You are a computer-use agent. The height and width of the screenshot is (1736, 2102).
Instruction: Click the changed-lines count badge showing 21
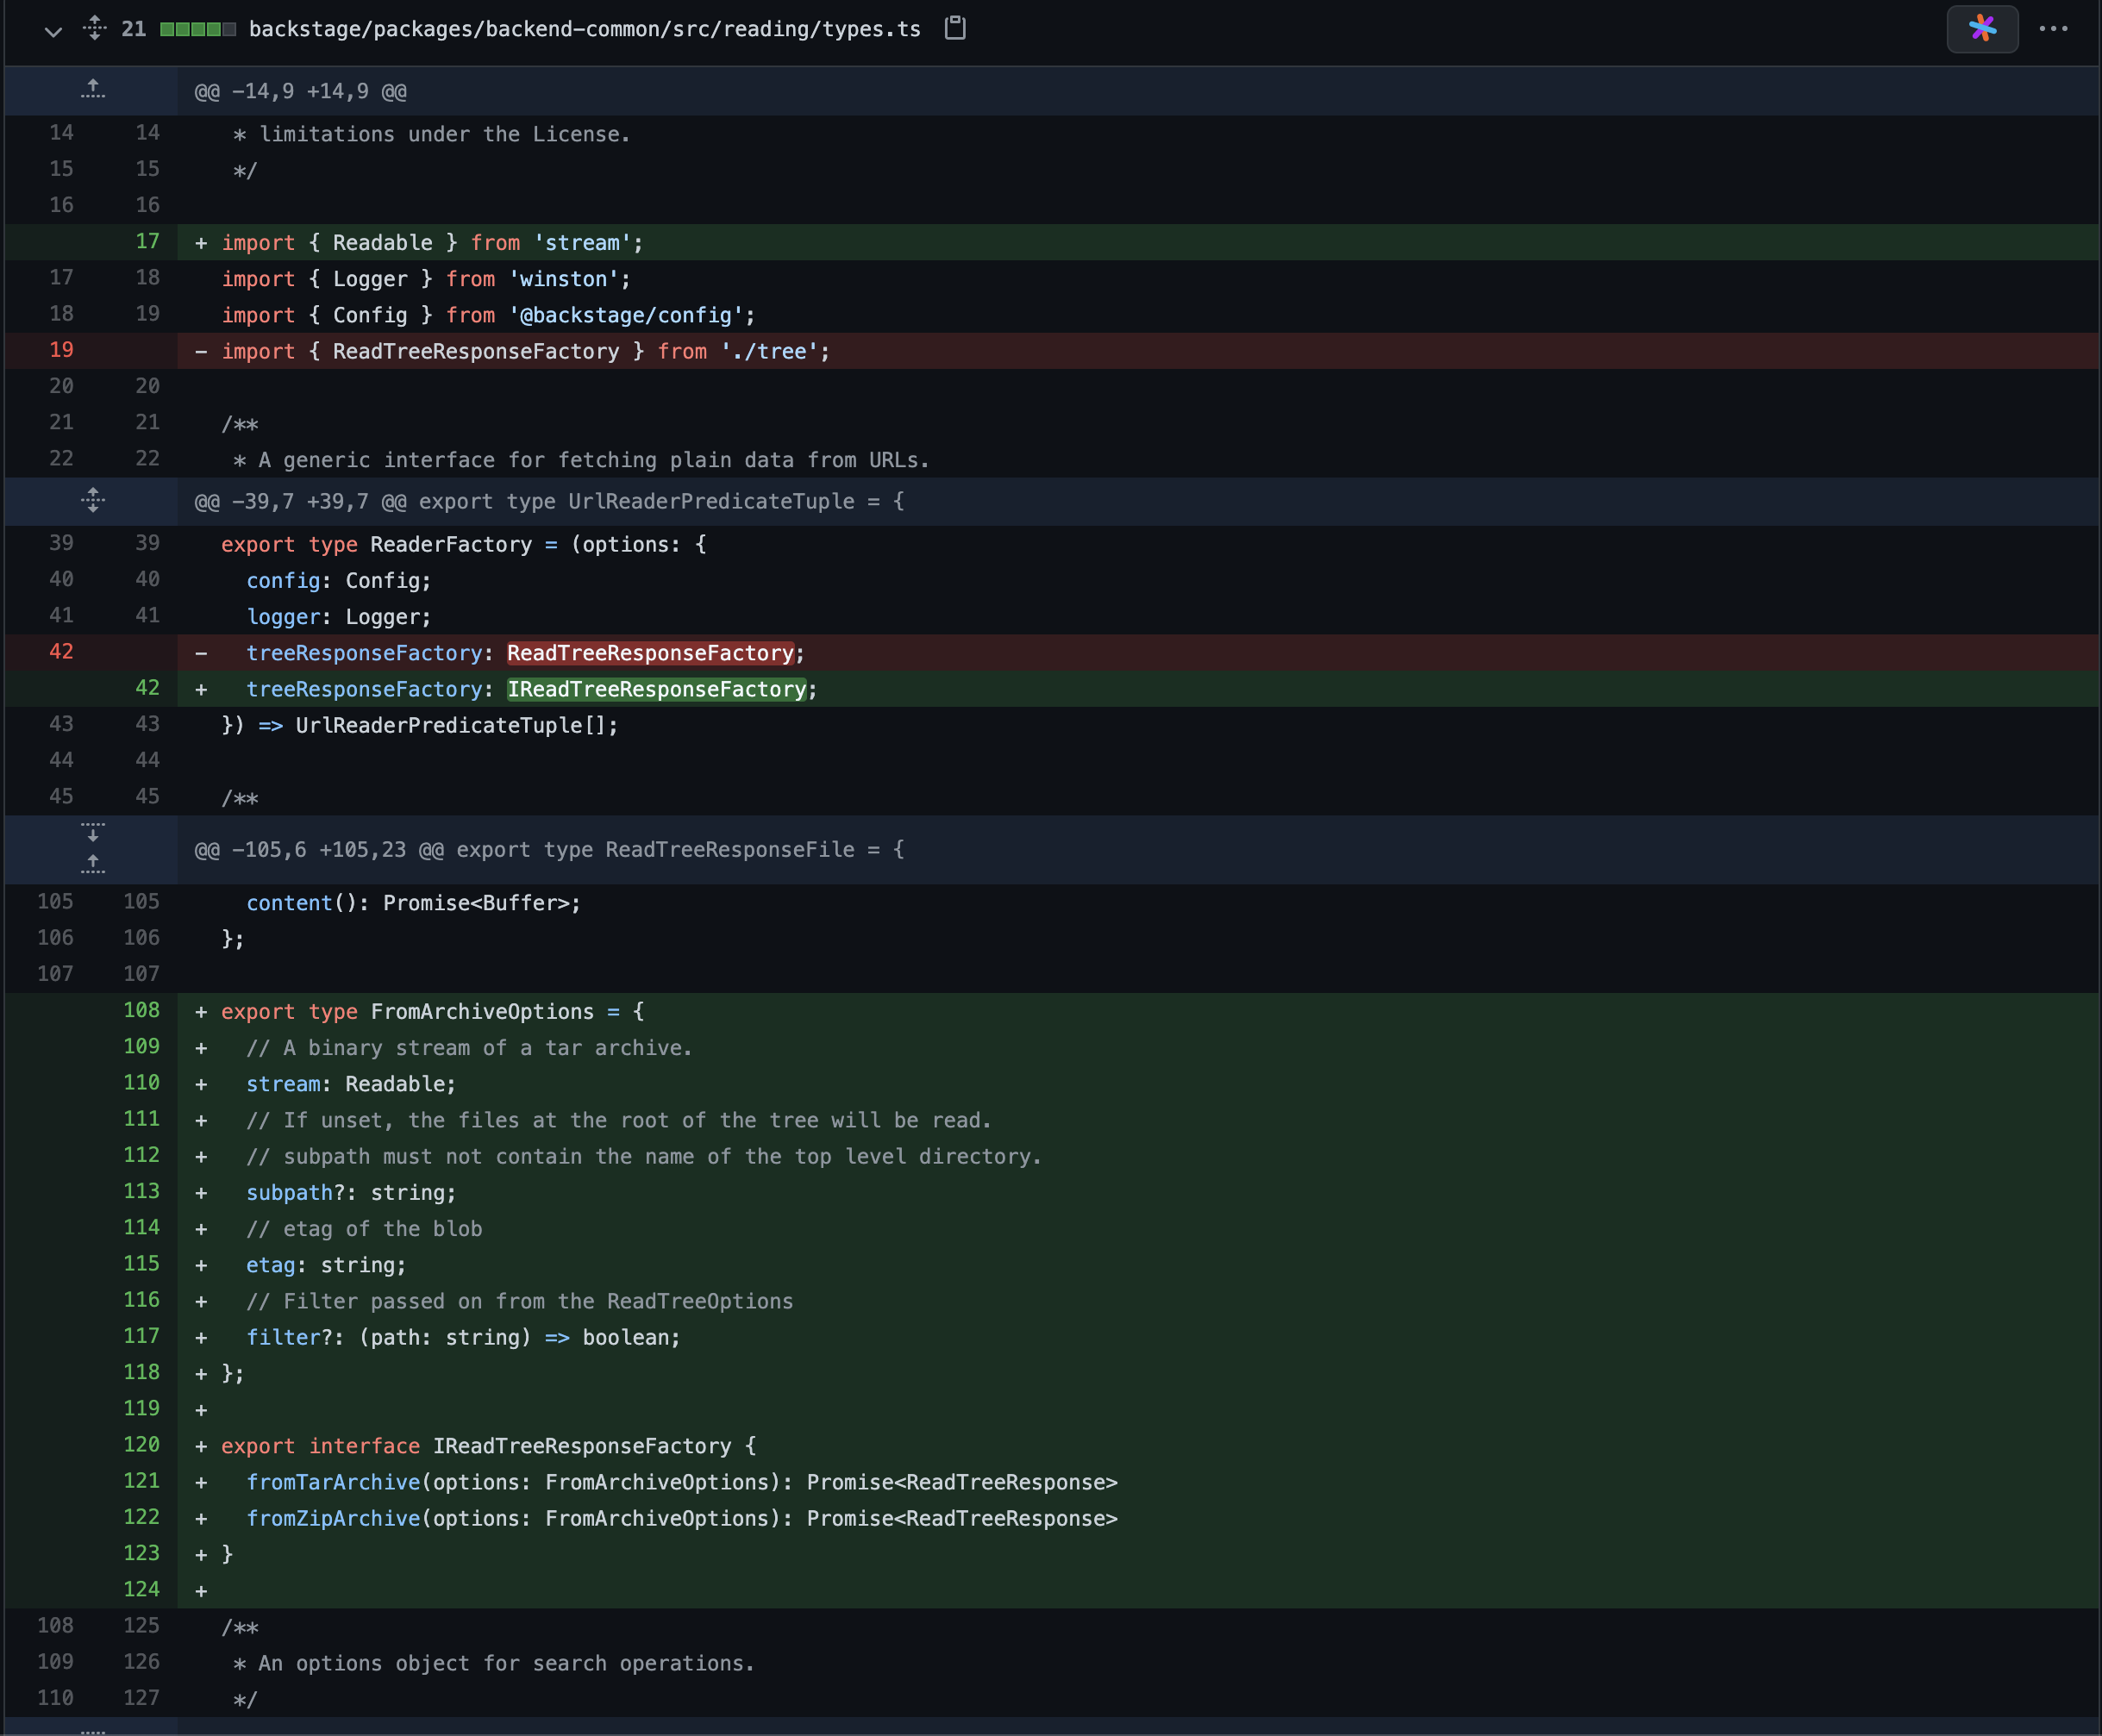pyautogui.click(x=134, y=29)
